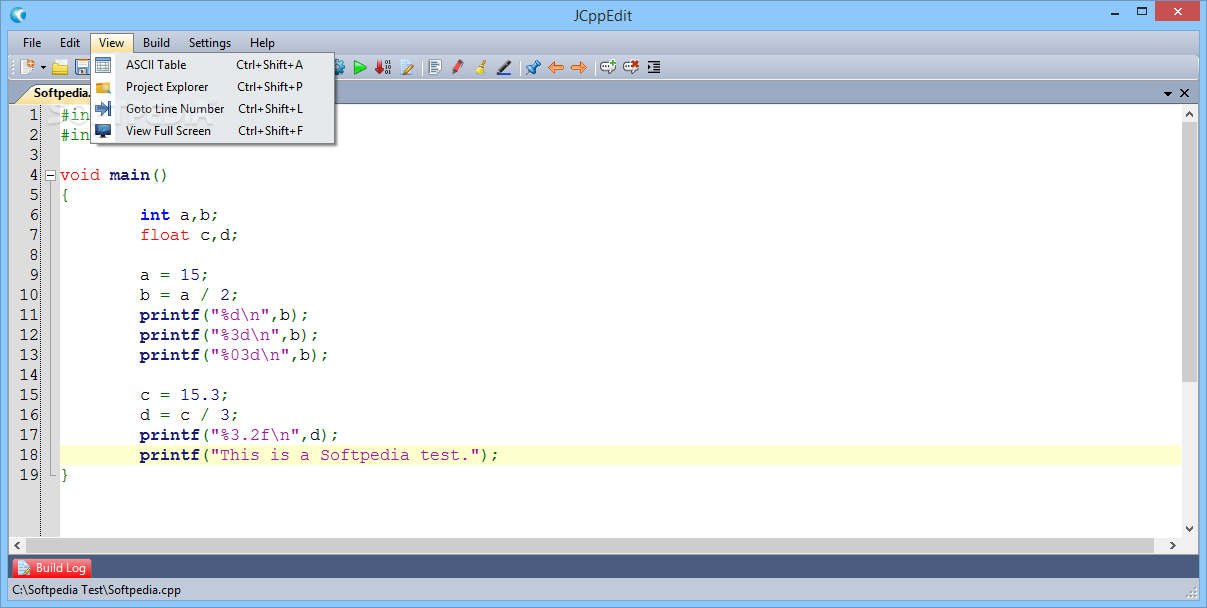Open the Help menu
Image resolution: width=1207 pixels, height=608 pixels.
click(x=262, y=43)
